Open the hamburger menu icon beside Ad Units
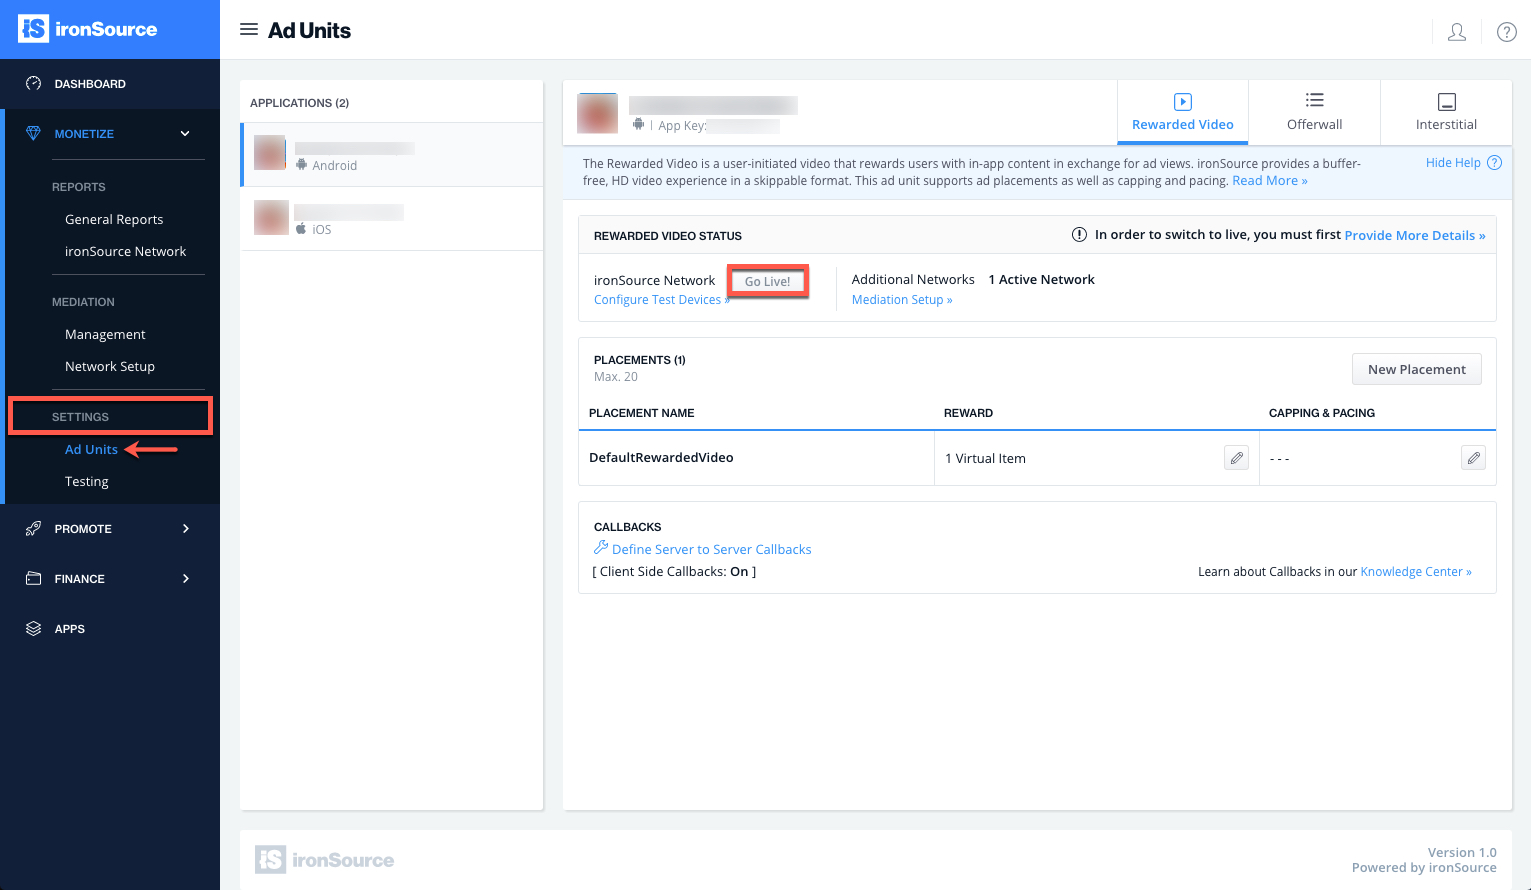 coord(249,30)
